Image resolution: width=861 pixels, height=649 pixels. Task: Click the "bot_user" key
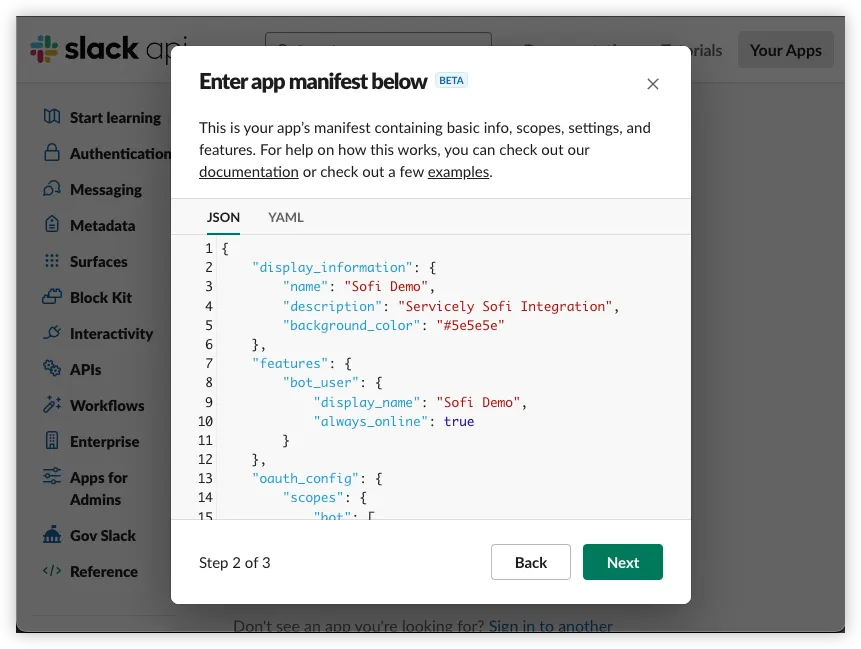321,383
